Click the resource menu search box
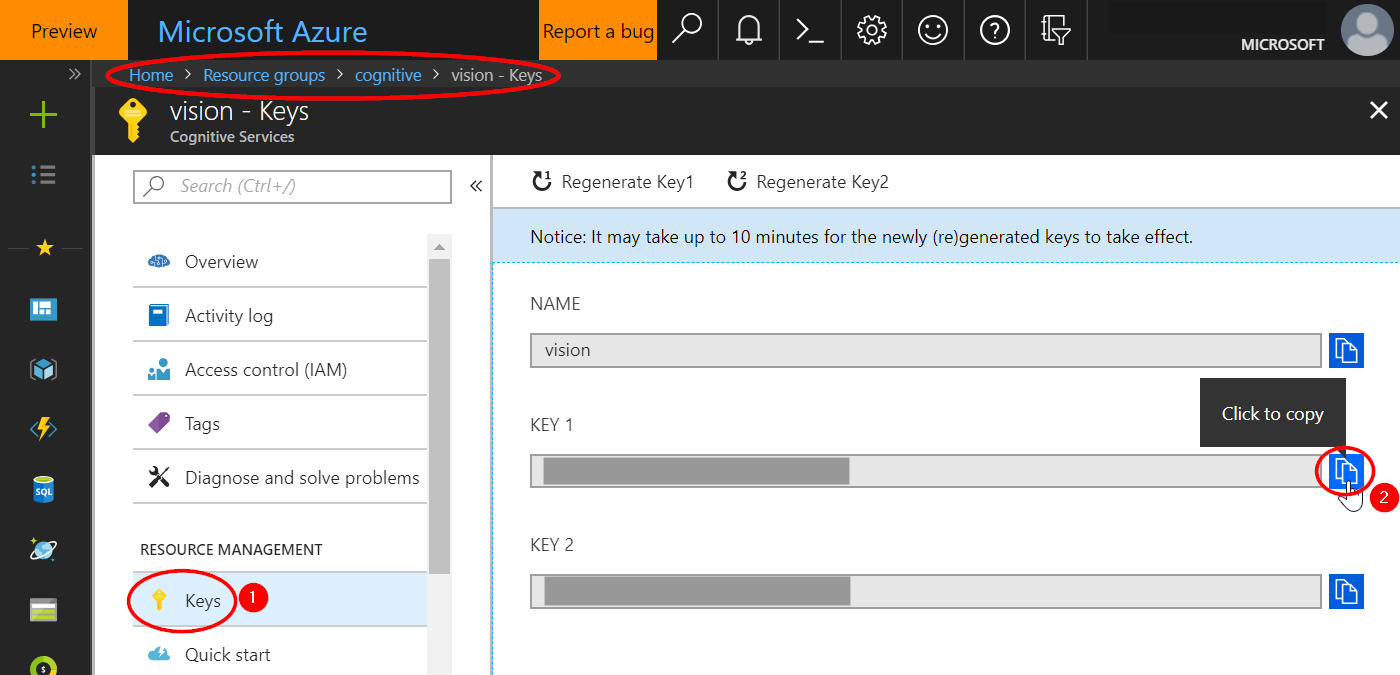 click(292, 186)
